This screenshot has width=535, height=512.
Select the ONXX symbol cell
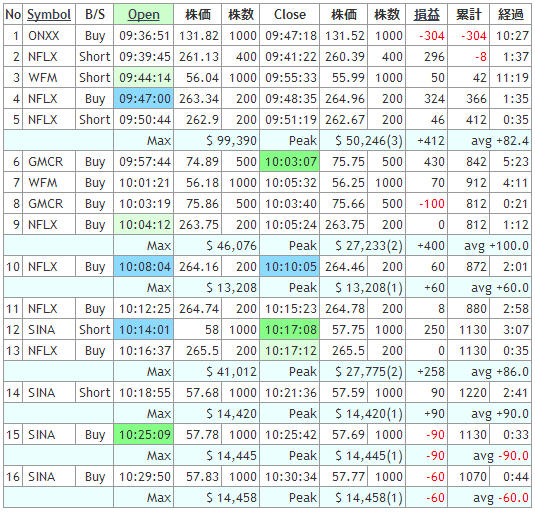49,35
